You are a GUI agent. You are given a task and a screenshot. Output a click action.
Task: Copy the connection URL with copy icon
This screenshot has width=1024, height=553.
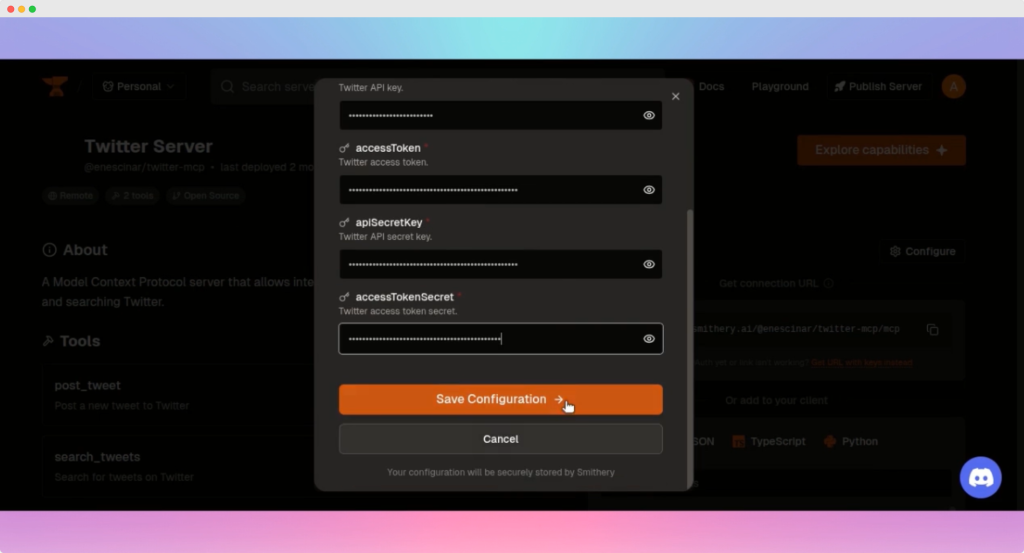(x=932, y=330)
